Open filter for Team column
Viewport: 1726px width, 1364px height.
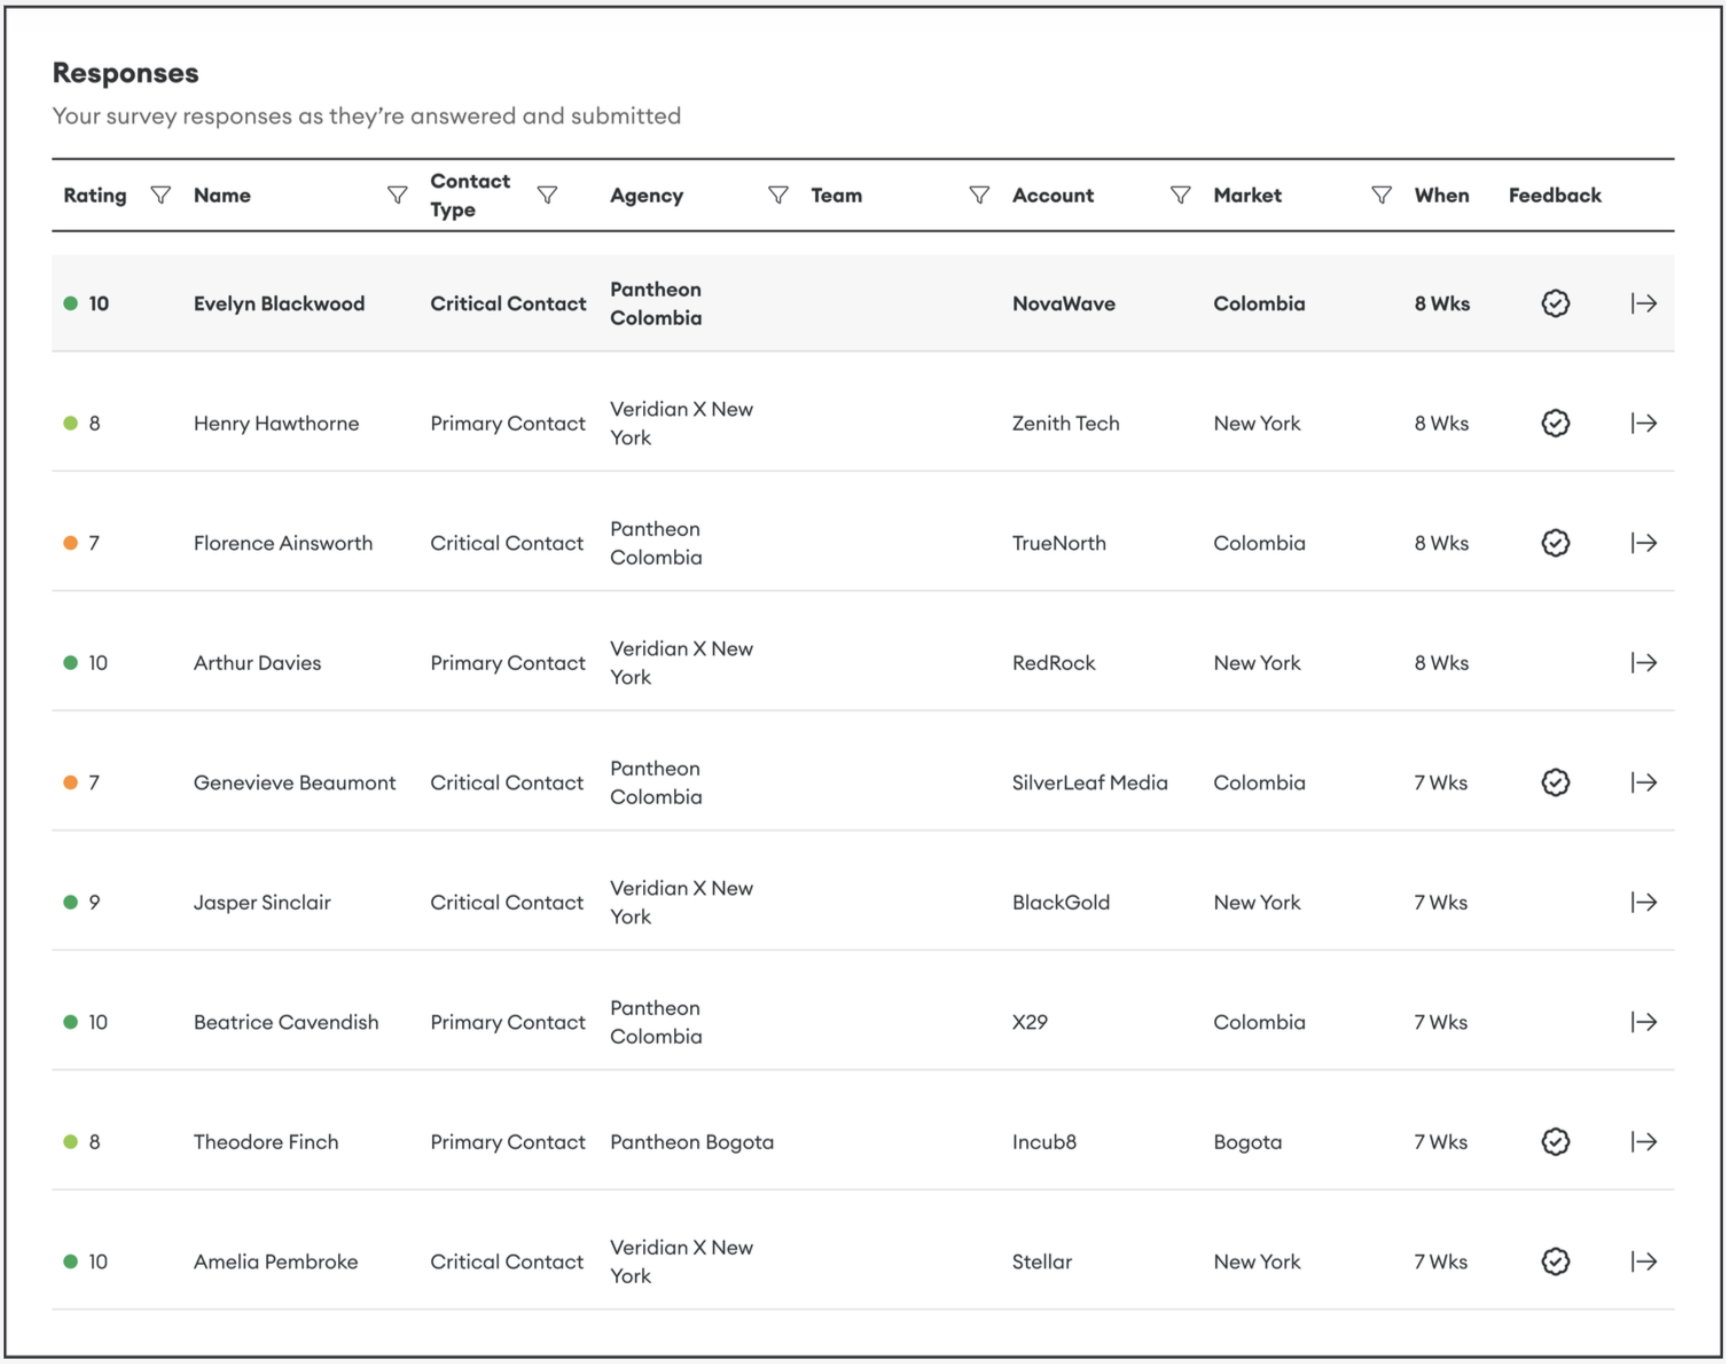979,195
